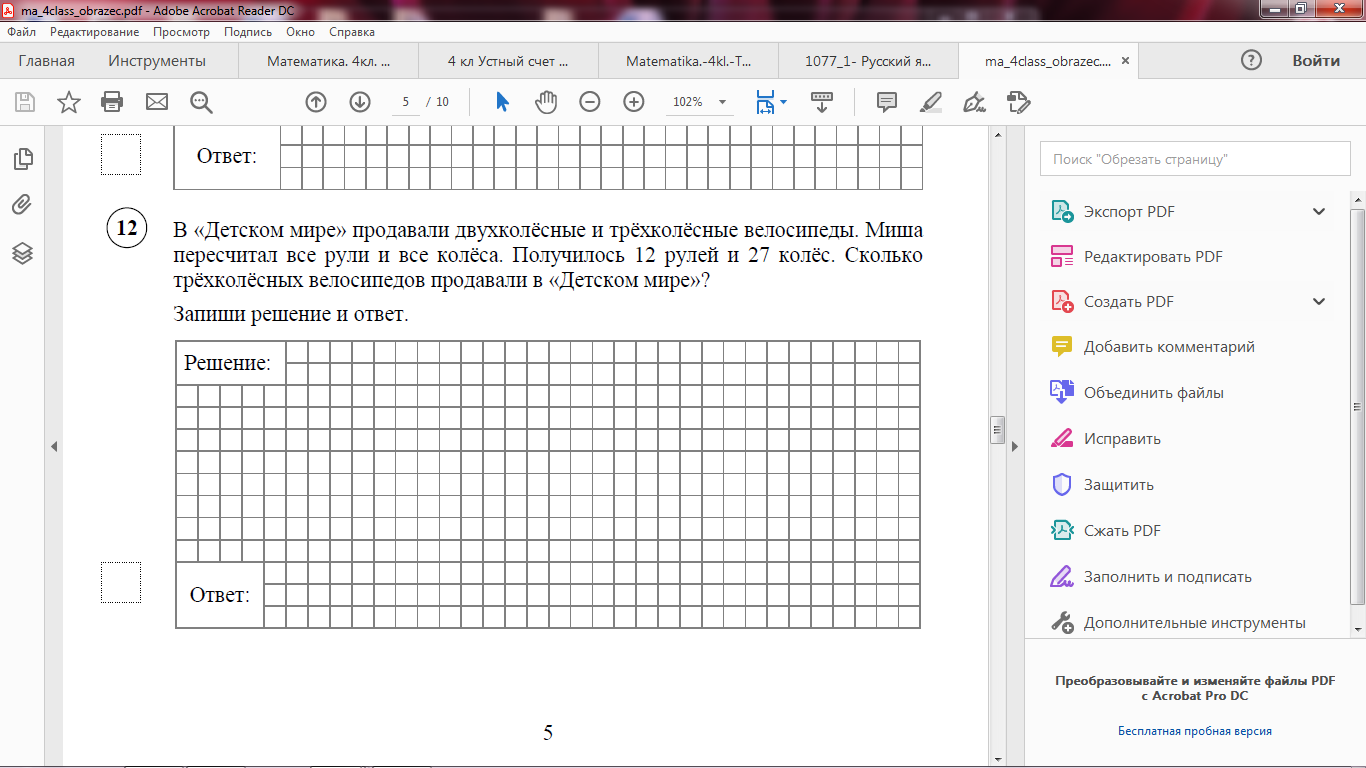Go to next page arrow

click(x=360, y=101)
